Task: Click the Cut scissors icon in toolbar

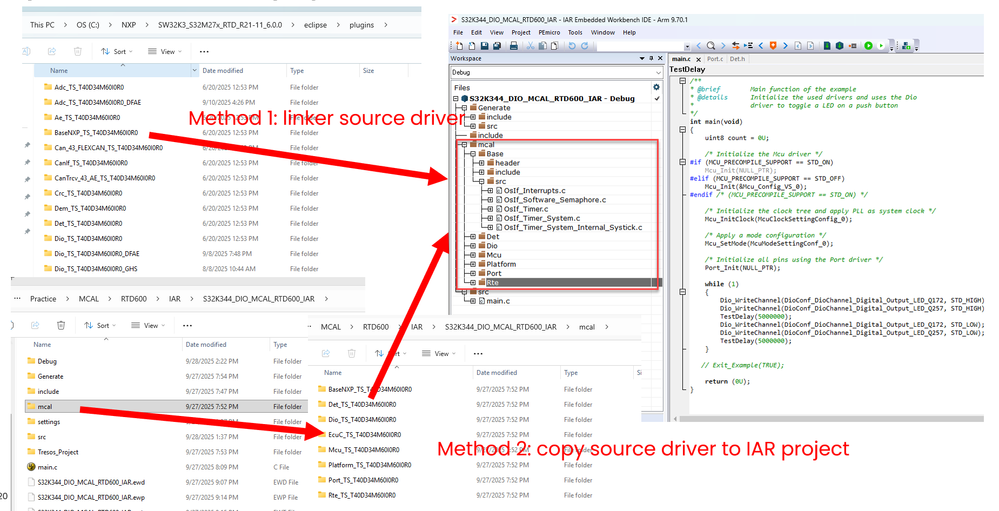Action: (533, 46)
